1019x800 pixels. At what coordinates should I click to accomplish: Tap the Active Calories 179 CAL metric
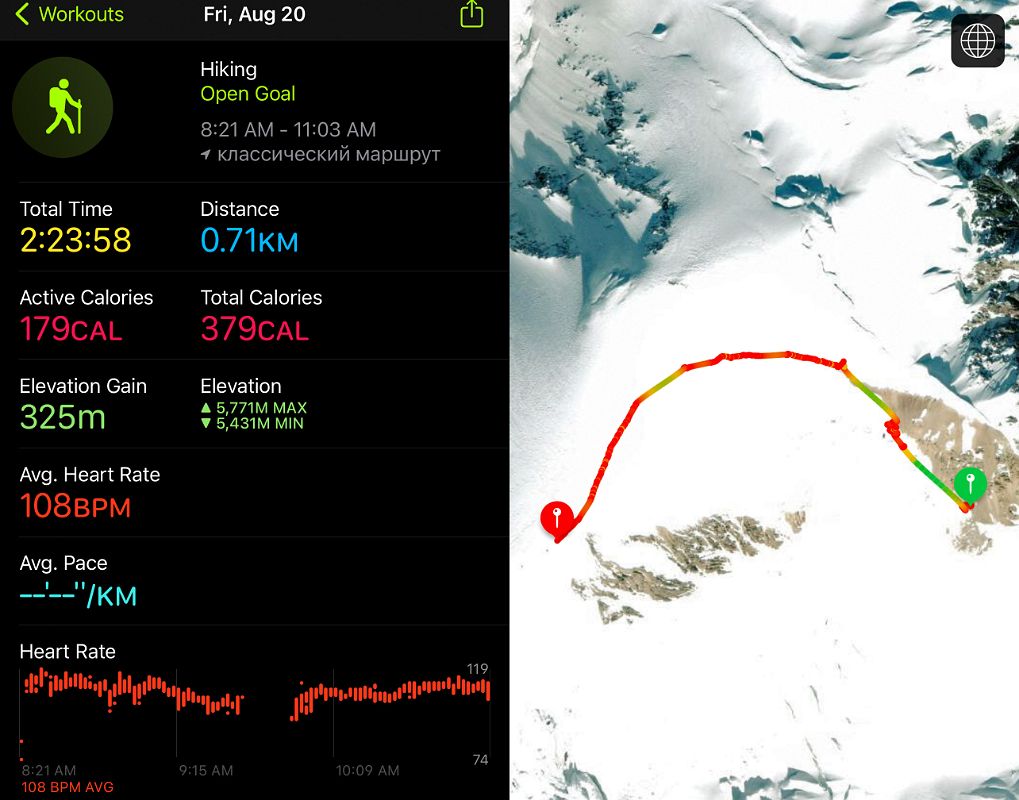(x=71, y=329)
